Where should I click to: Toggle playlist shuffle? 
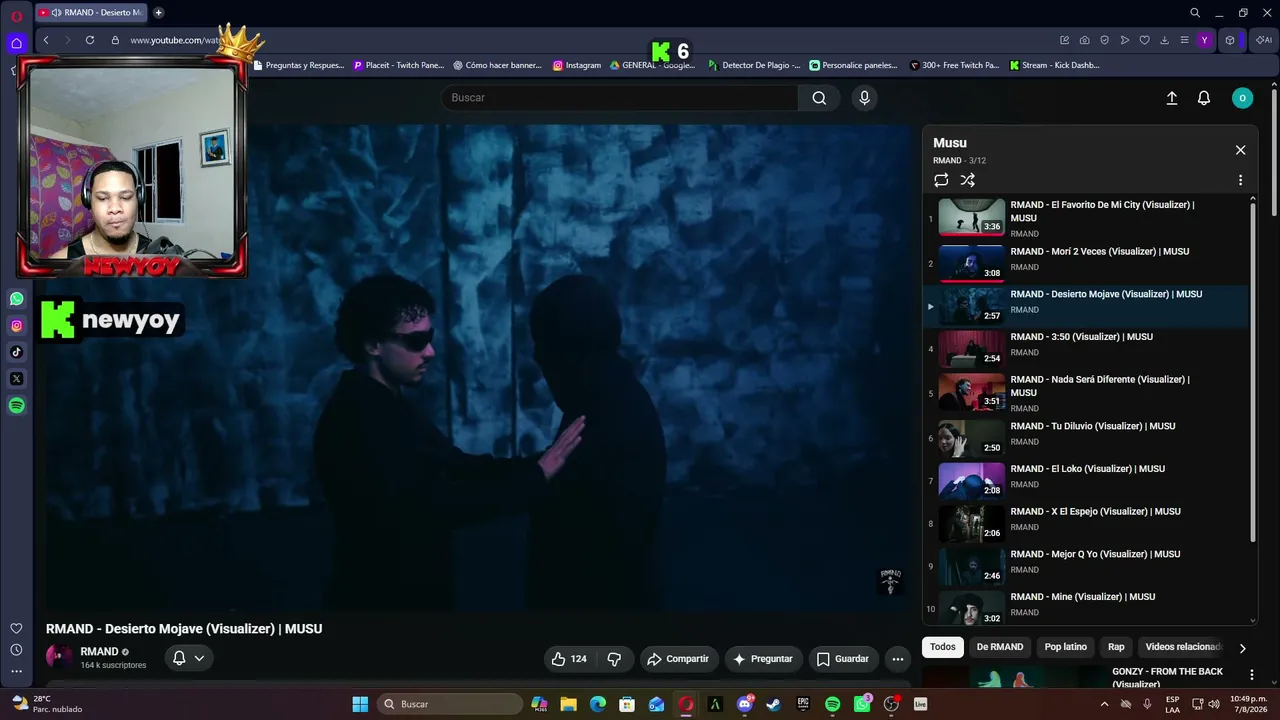tap(967, 180)
